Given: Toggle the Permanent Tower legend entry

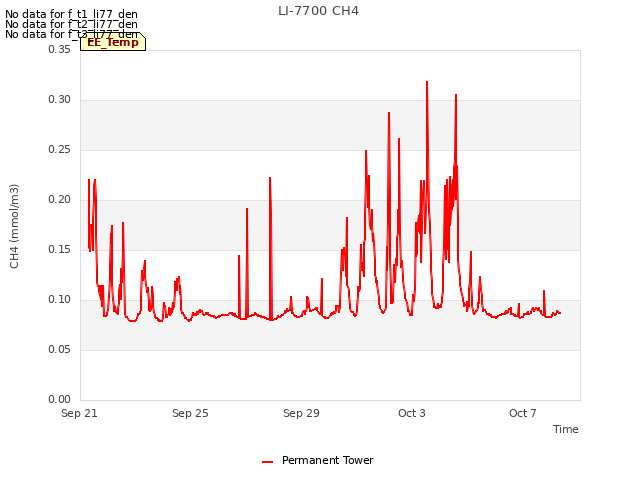Looking at the screenshot, I should click(318, 460).
